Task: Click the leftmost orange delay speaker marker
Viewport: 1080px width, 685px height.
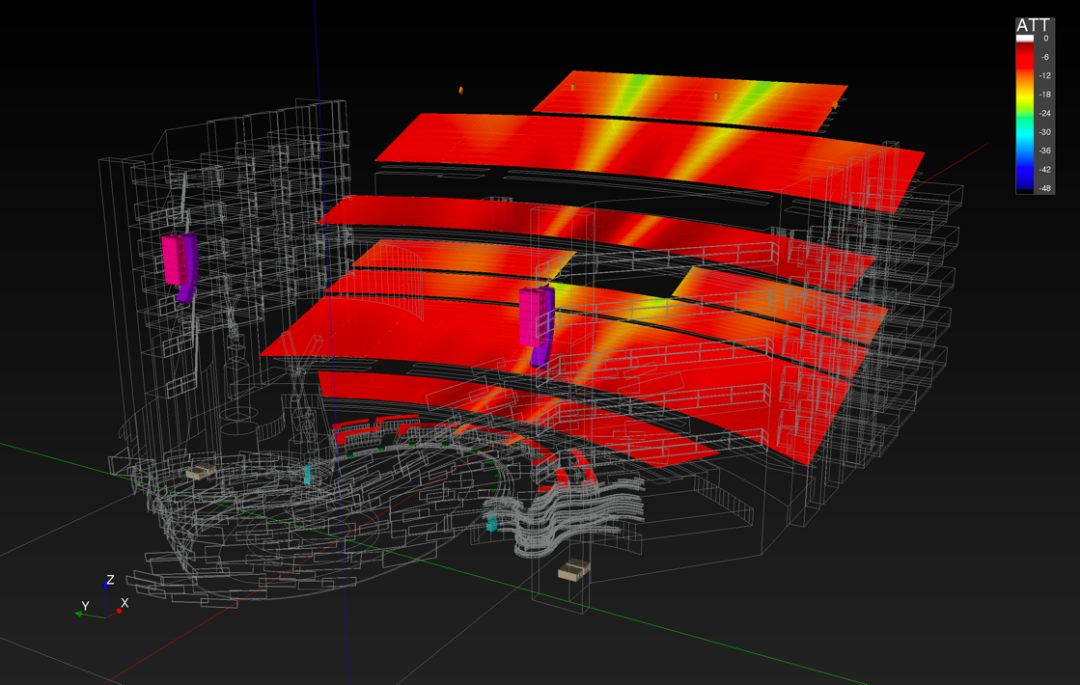Action: [x=461, y=91]
